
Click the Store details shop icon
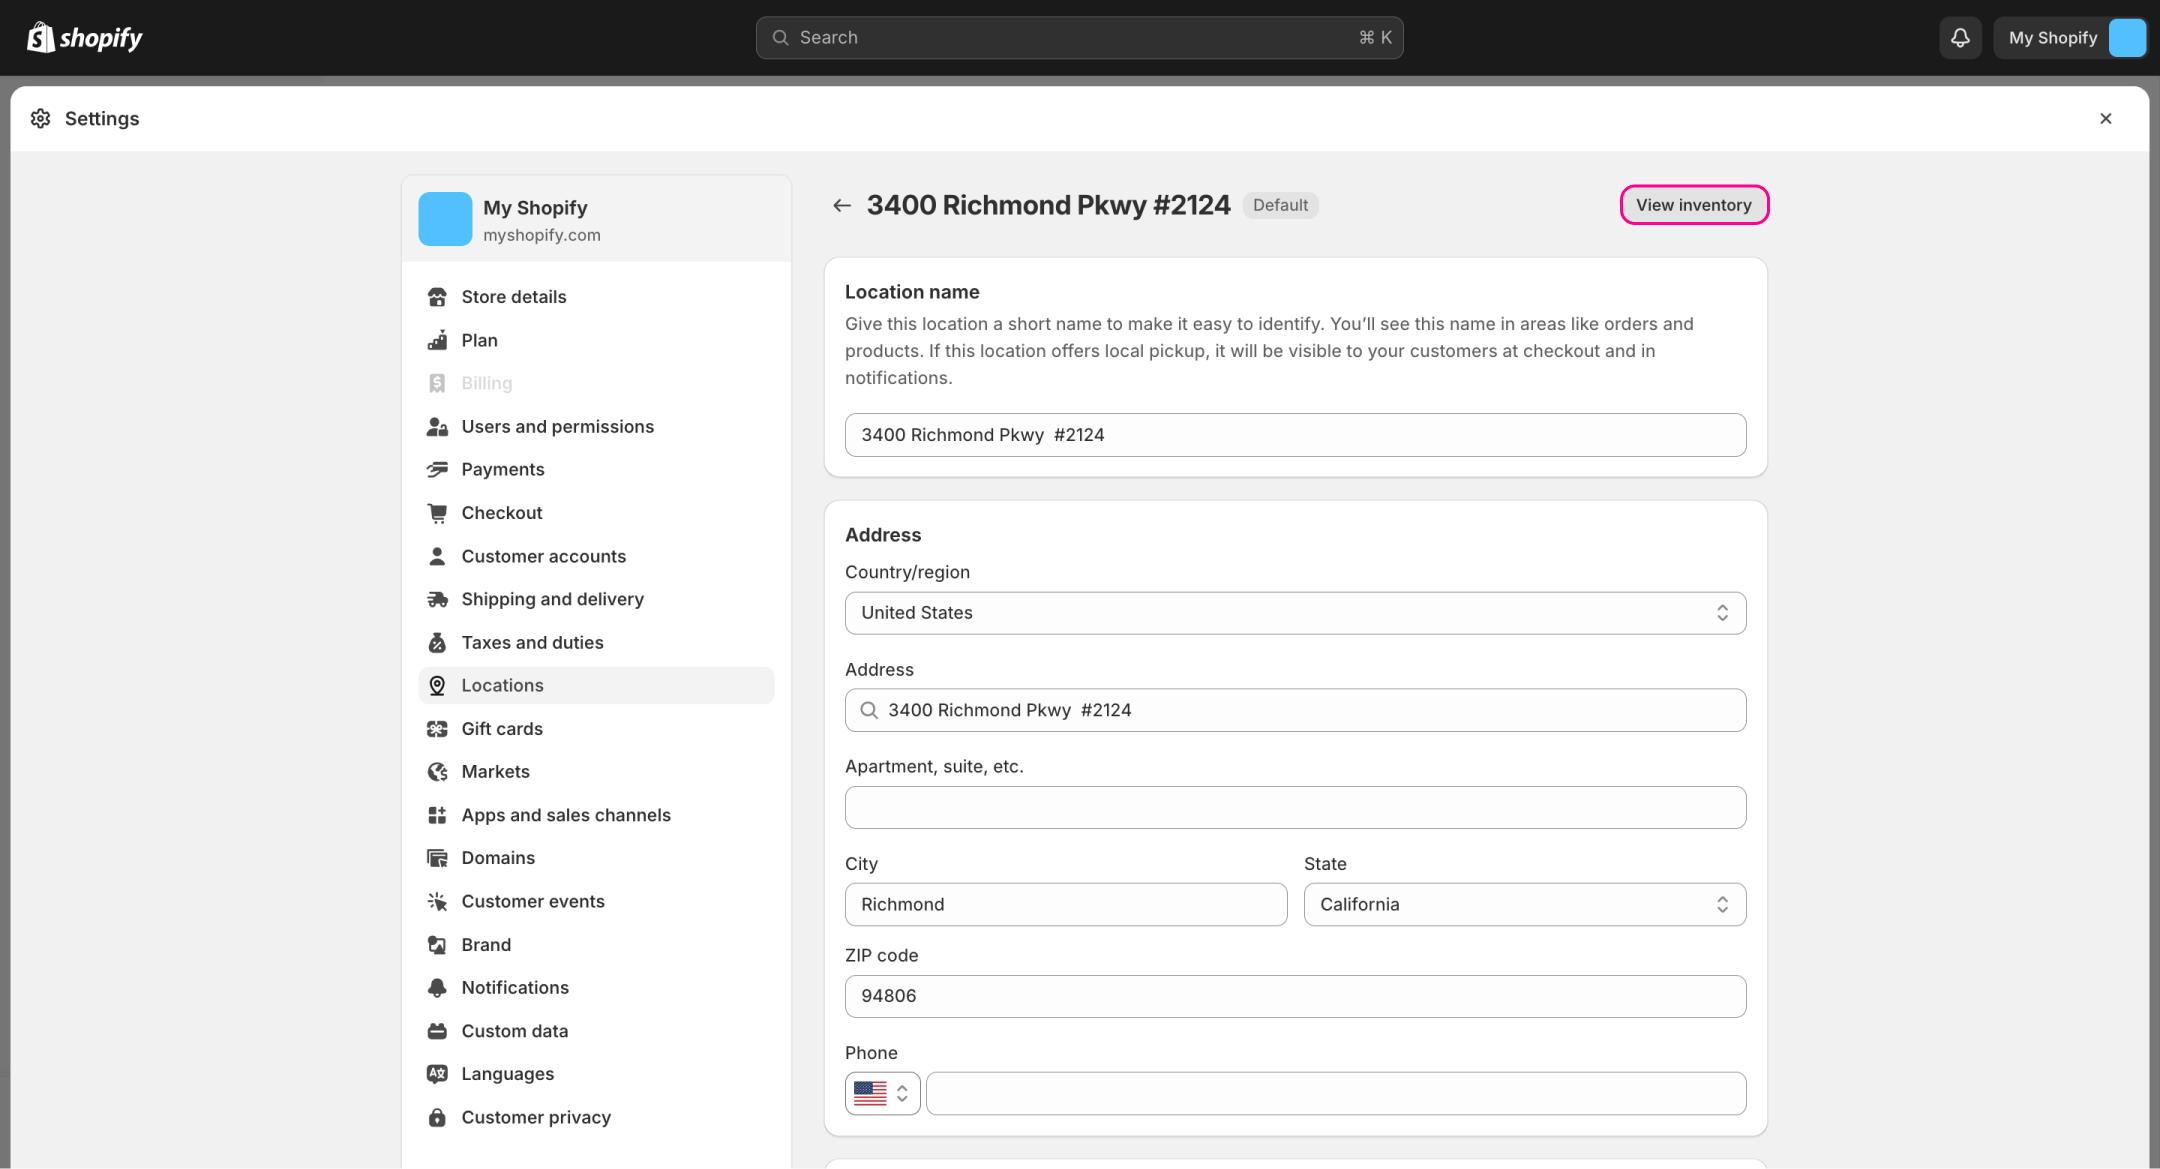tap(437, 297)
